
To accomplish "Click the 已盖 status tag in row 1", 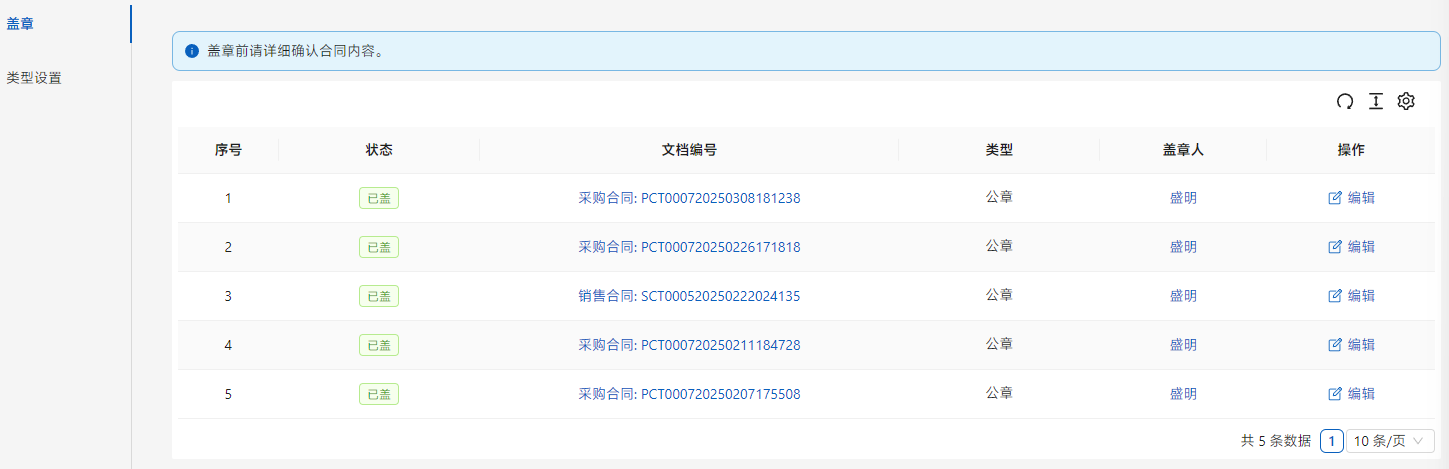I will tap(379, 198).
